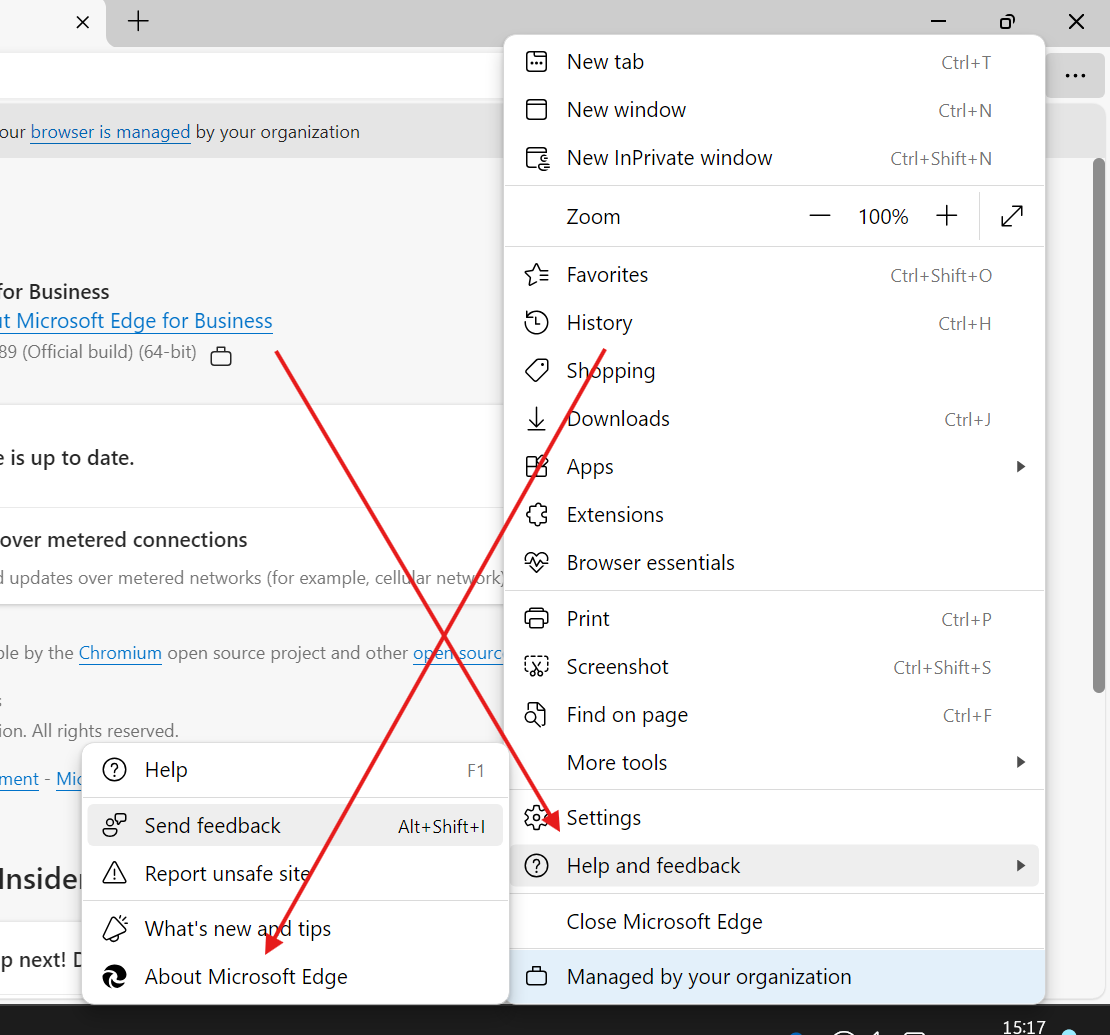
Task: Click the Find on page icon
Action: (x=536, y=715)
